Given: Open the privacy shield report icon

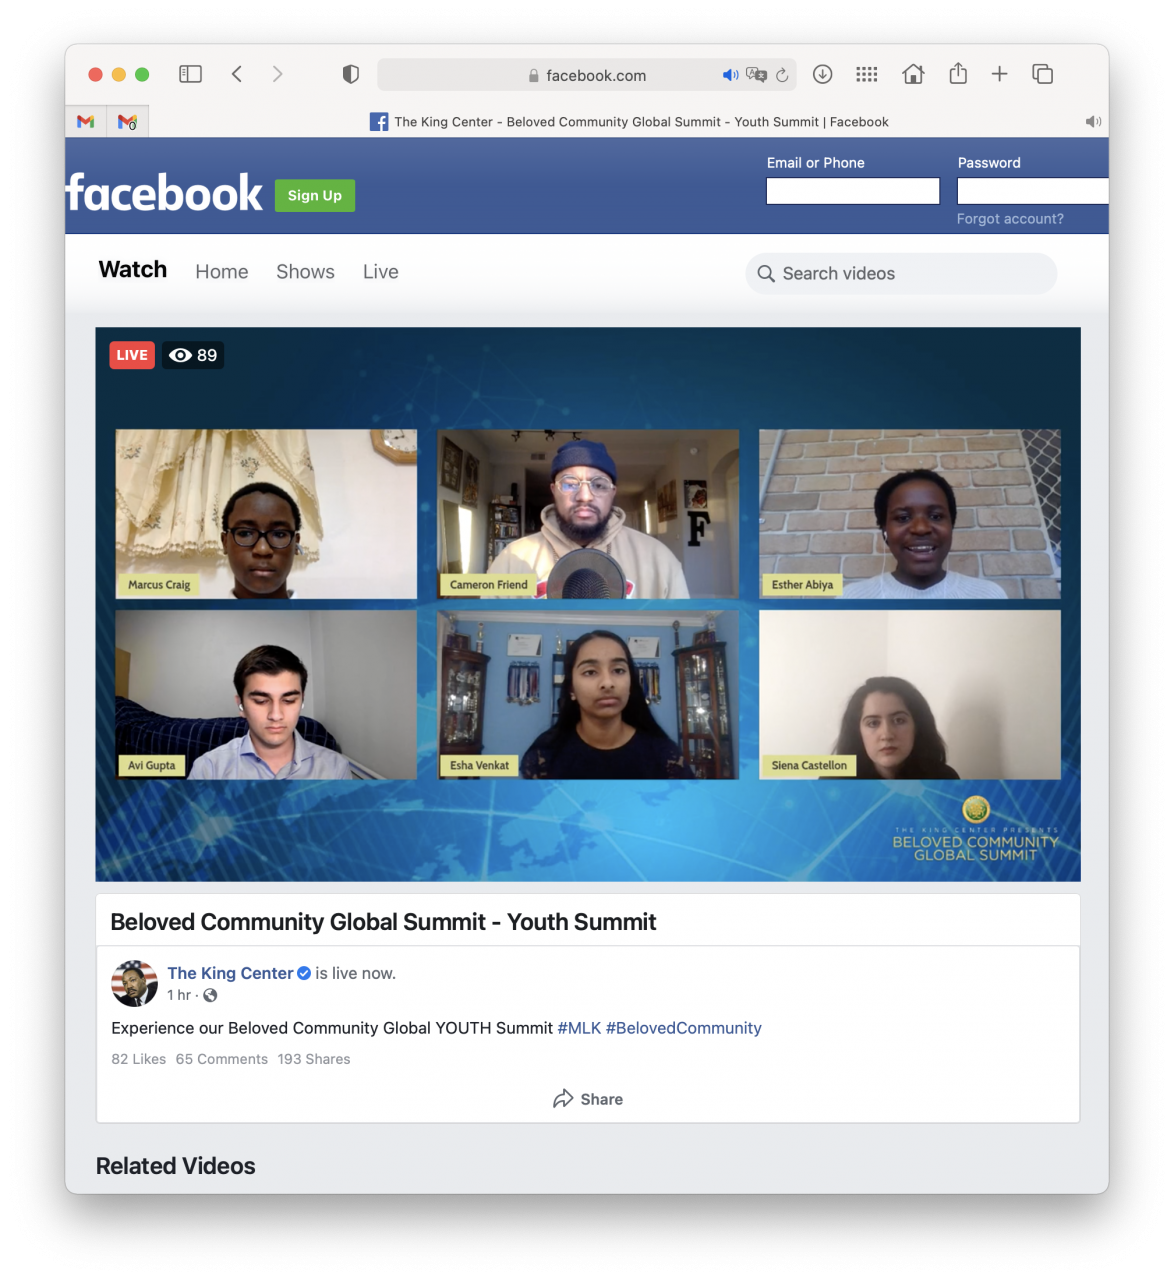Looking at the screenshot, I should (x=350, y=74).
